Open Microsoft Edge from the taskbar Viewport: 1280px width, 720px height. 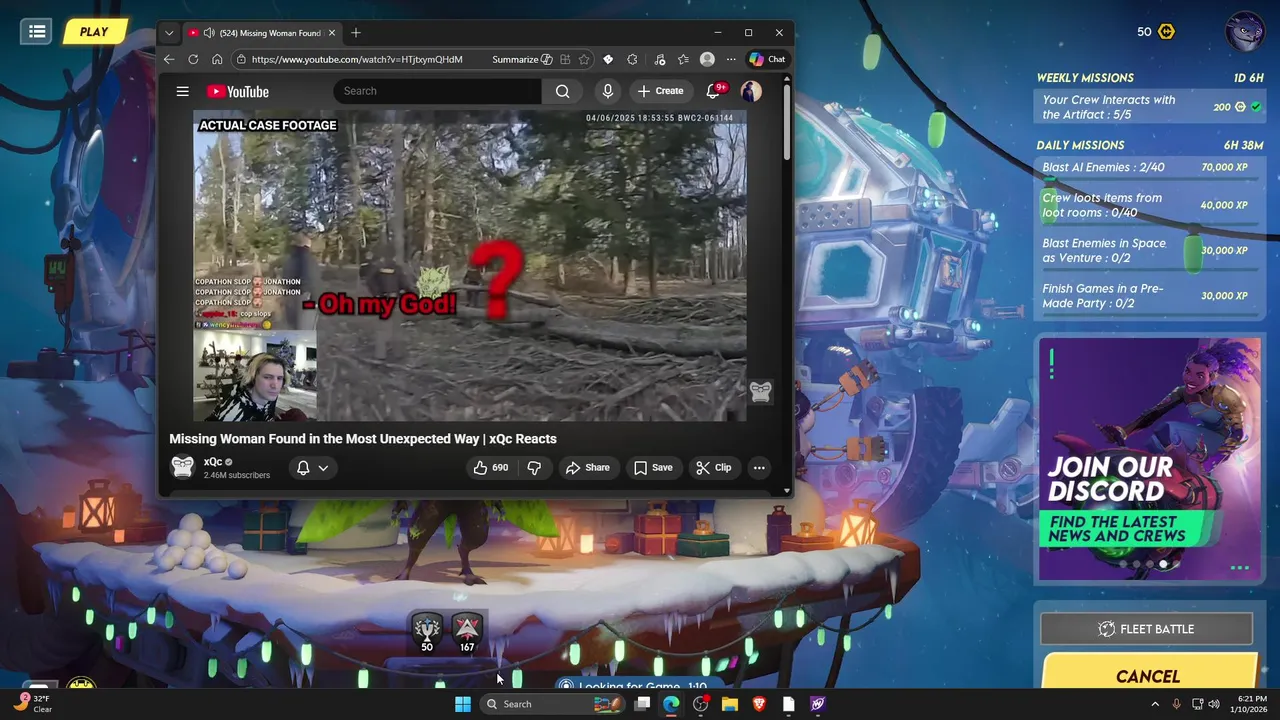coord(671,704)
